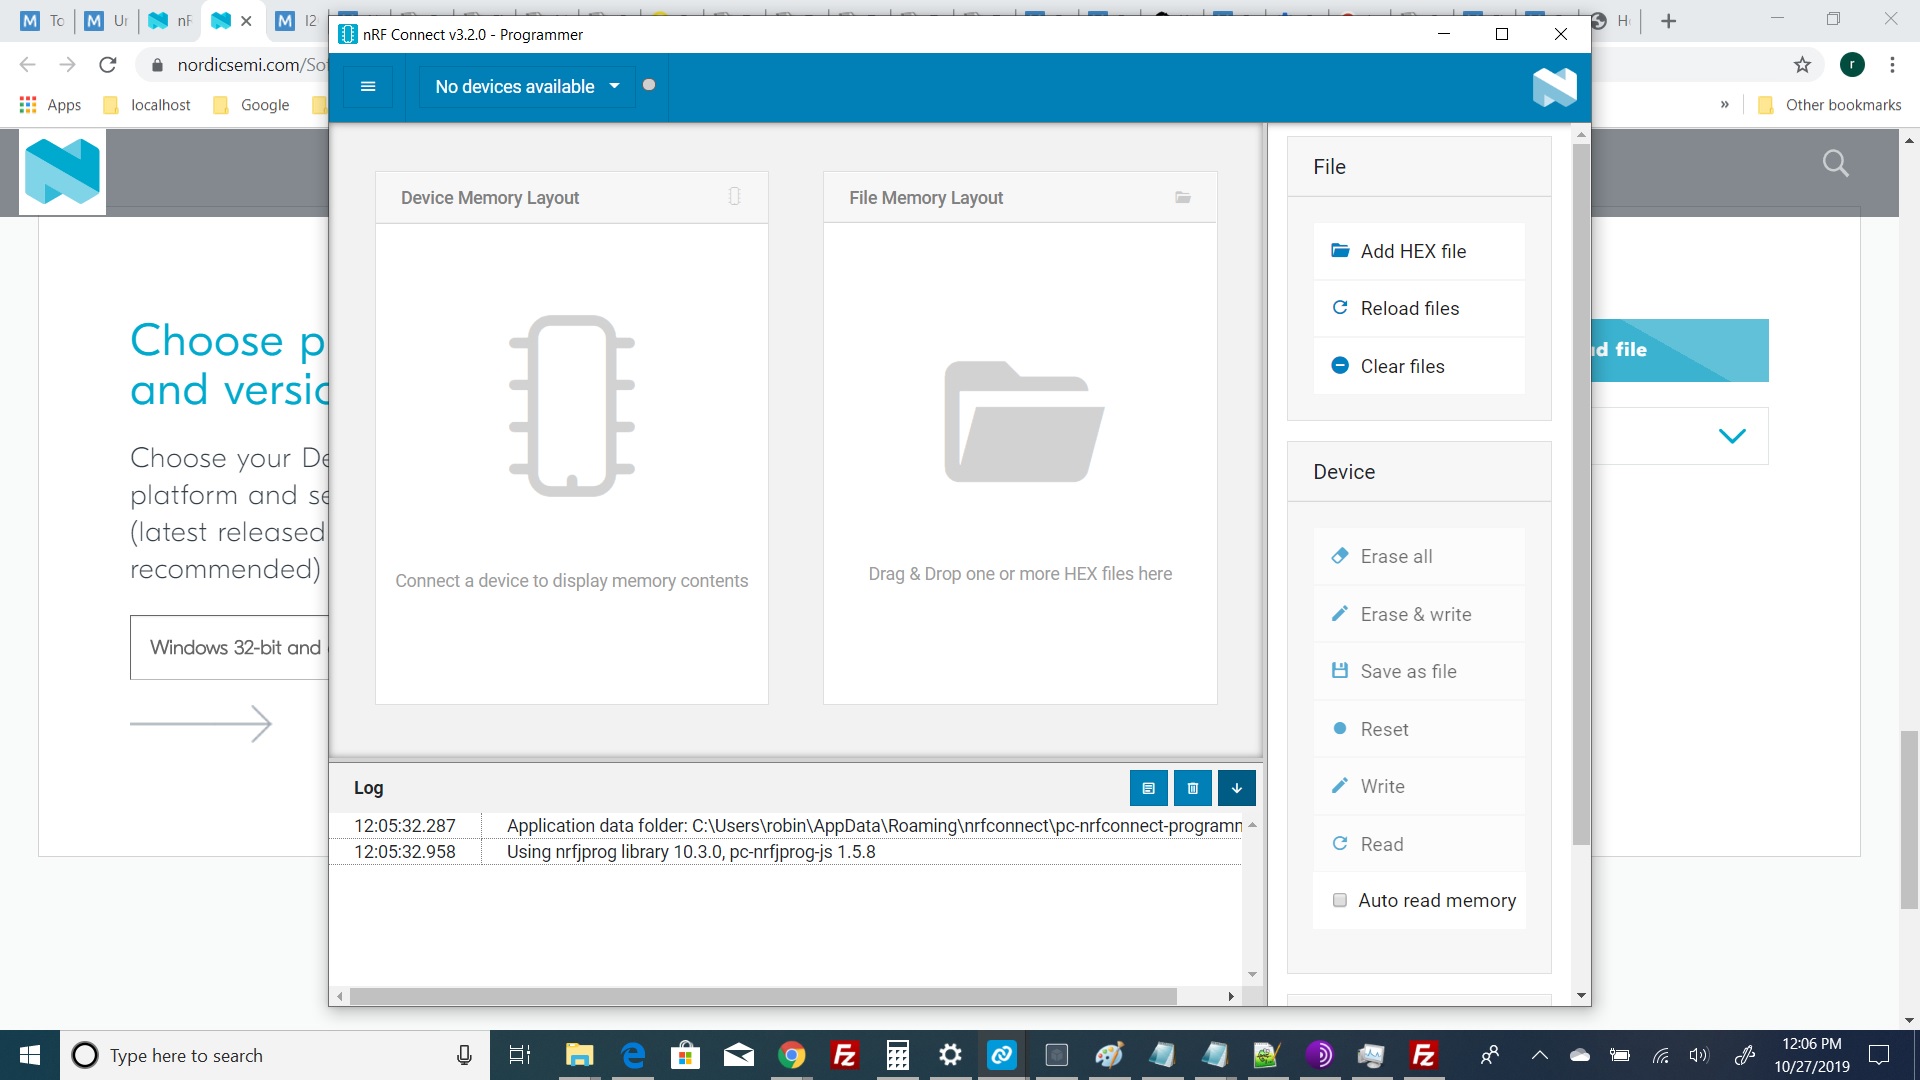Click the device connection status indicator dot
Image resolution: width=1920 pixels, height=1080 pixels.
coord(649,85)
